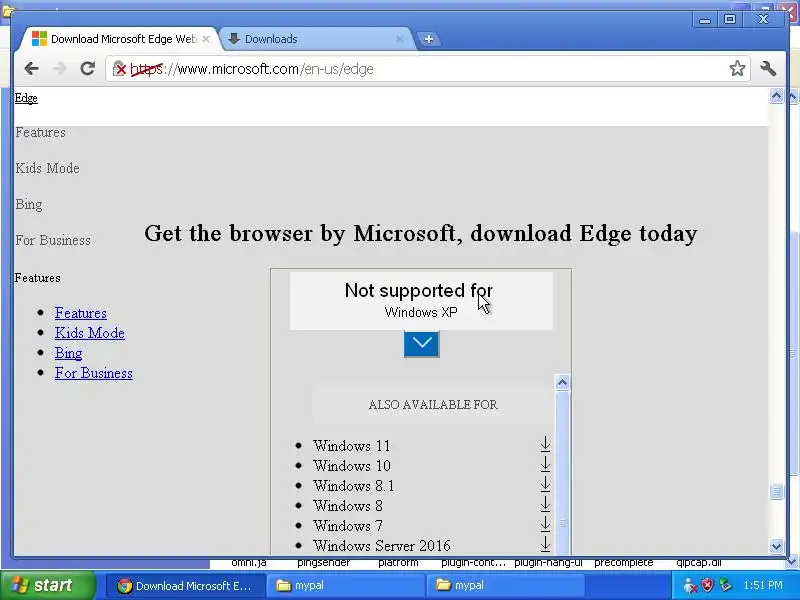Go back with the browser back arrow
800x600 pixels.
[x=31, y=68]
